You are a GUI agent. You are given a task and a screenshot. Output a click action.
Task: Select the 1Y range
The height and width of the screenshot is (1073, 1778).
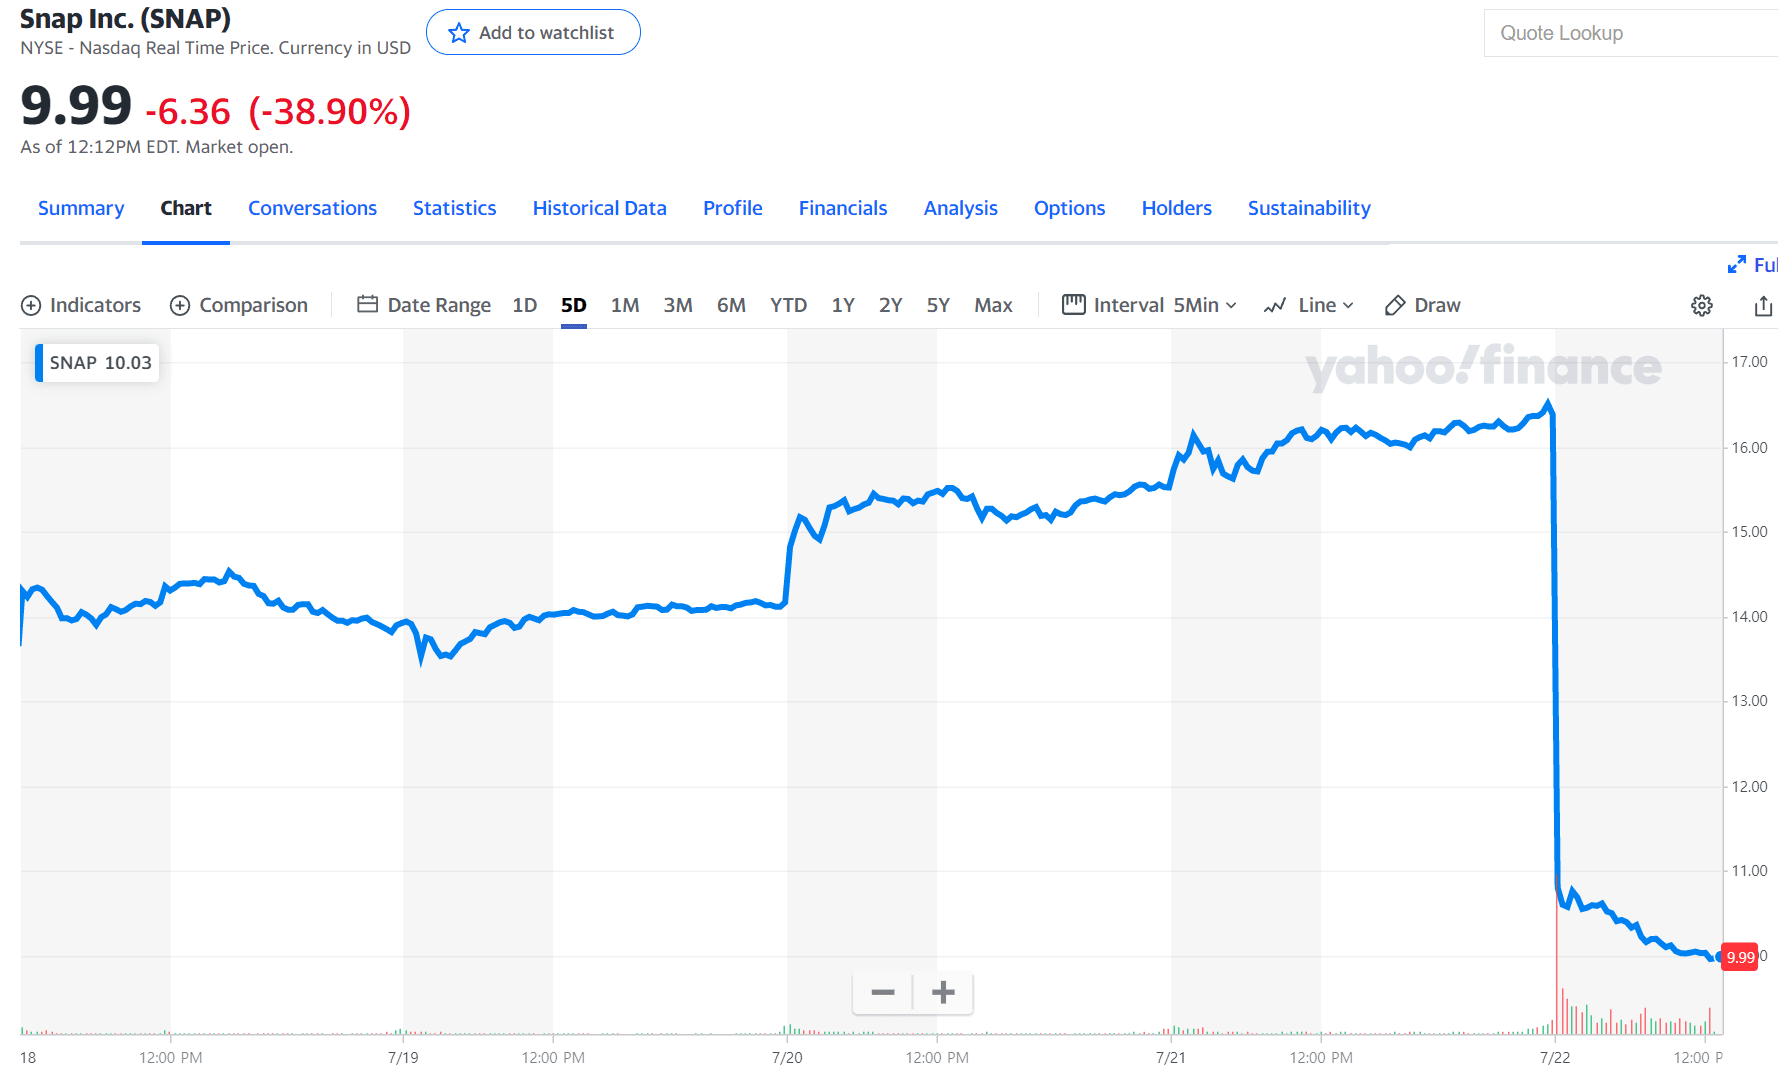[x=843, y=305]
